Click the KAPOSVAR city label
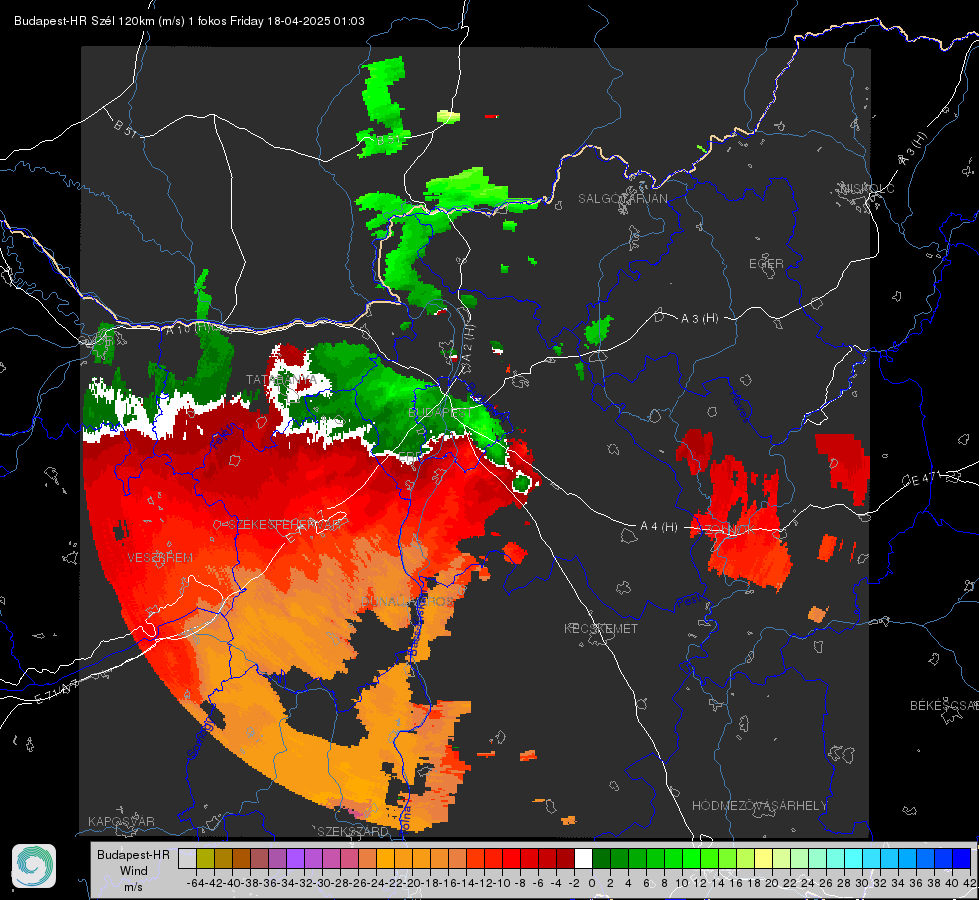This screenshot has width=979, height=900. click(x=121, y=821)
